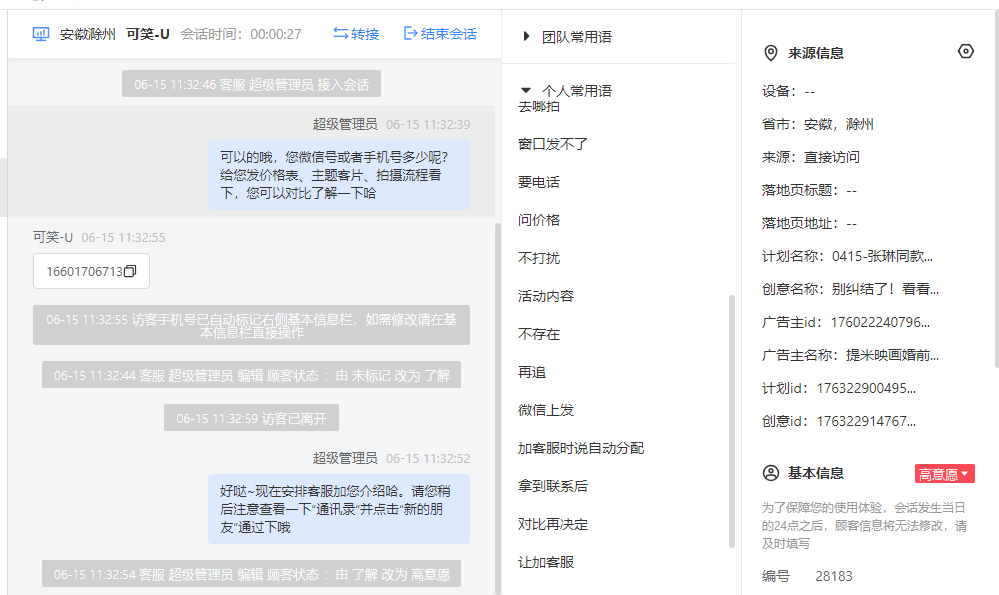Open the 高意愿 status dropdown
This screenshot has width=999, height=595.
tap(944, 474)
